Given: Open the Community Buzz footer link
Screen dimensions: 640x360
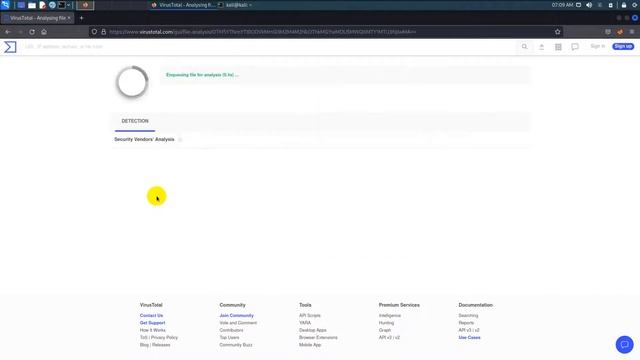Looking at the screenshot, I should pyautogui.click(x=236, y=345).
